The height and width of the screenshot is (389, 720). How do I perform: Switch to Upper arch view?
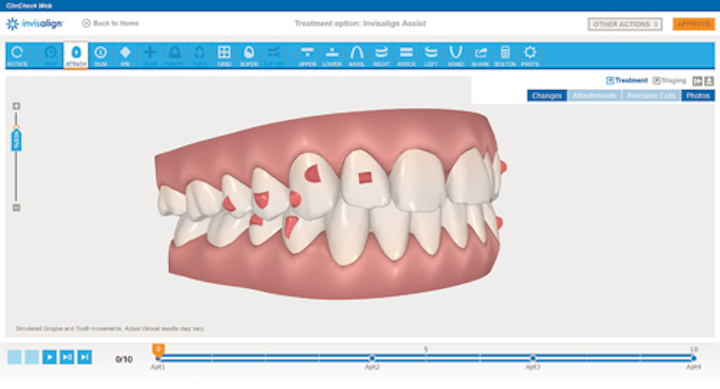307,56
